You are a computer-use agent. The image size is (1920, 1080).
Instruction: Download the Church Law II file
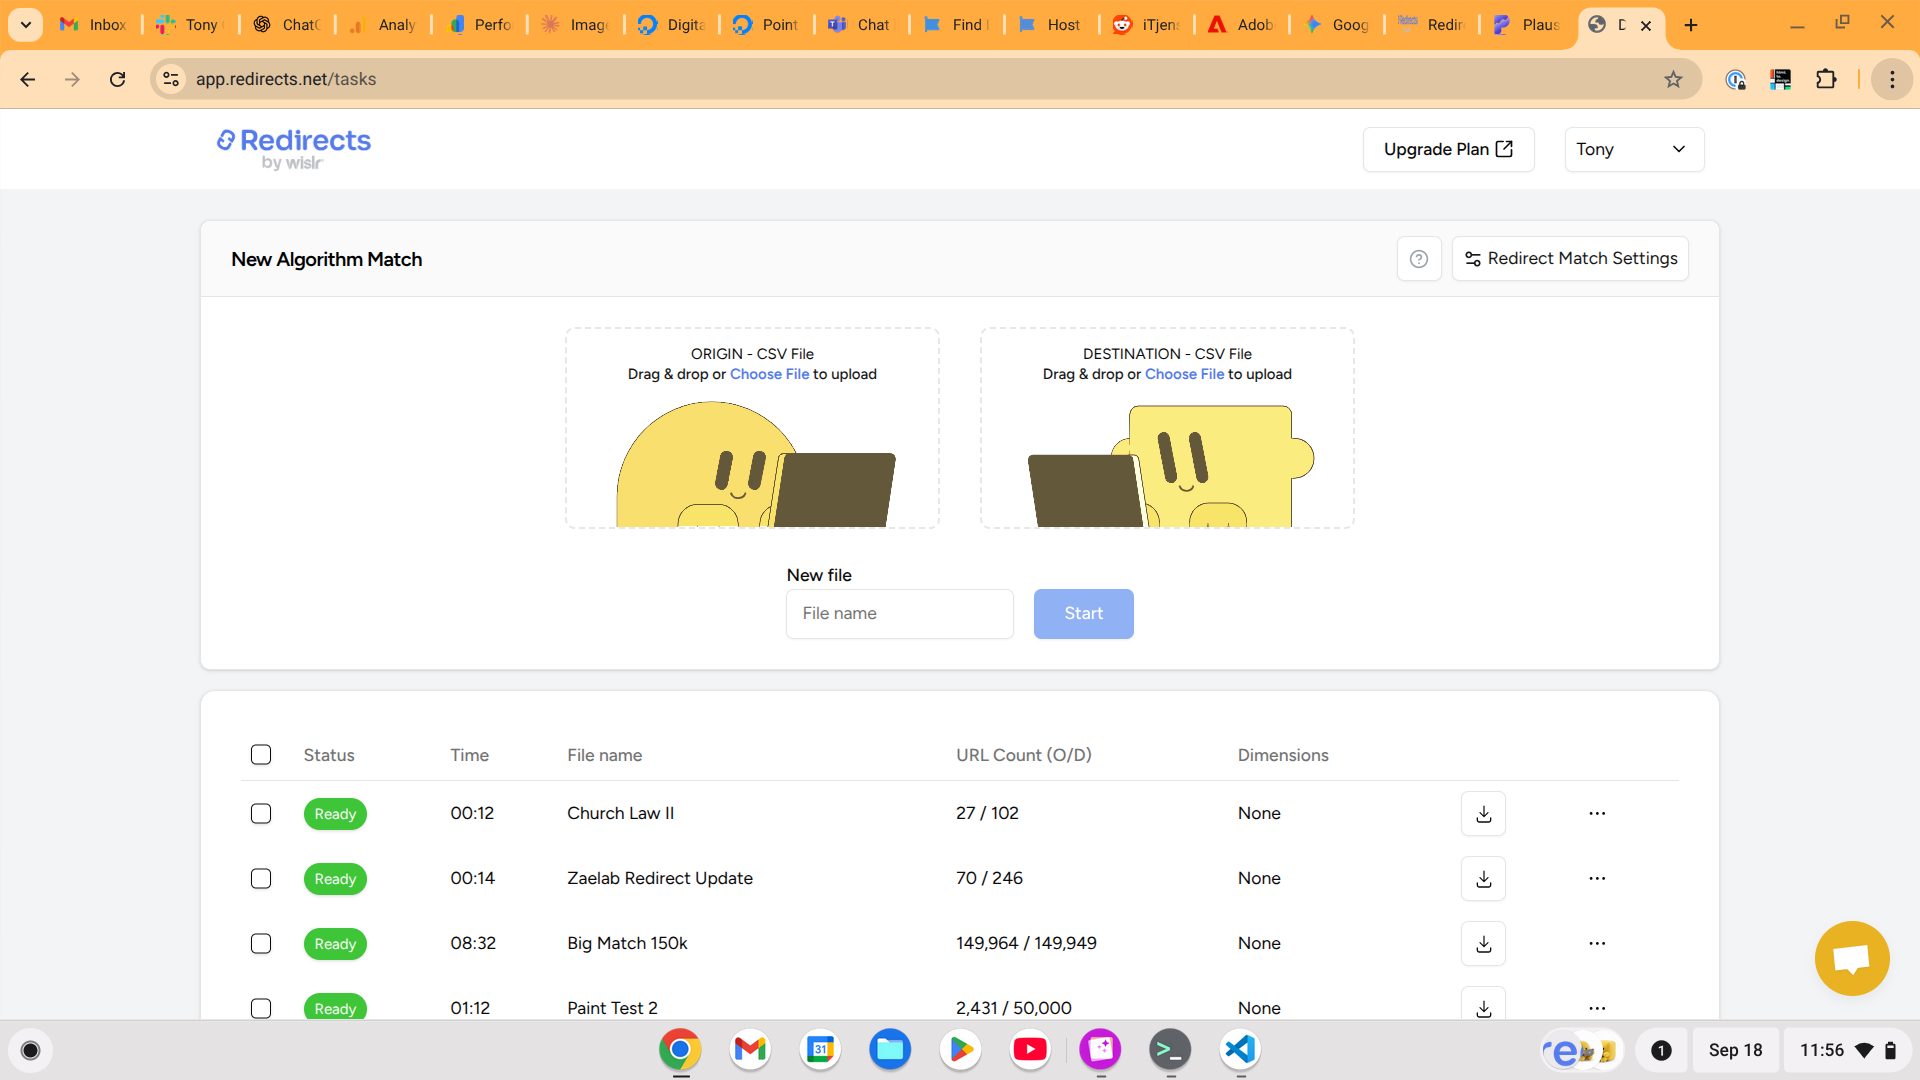click(x=1483, y=814)
